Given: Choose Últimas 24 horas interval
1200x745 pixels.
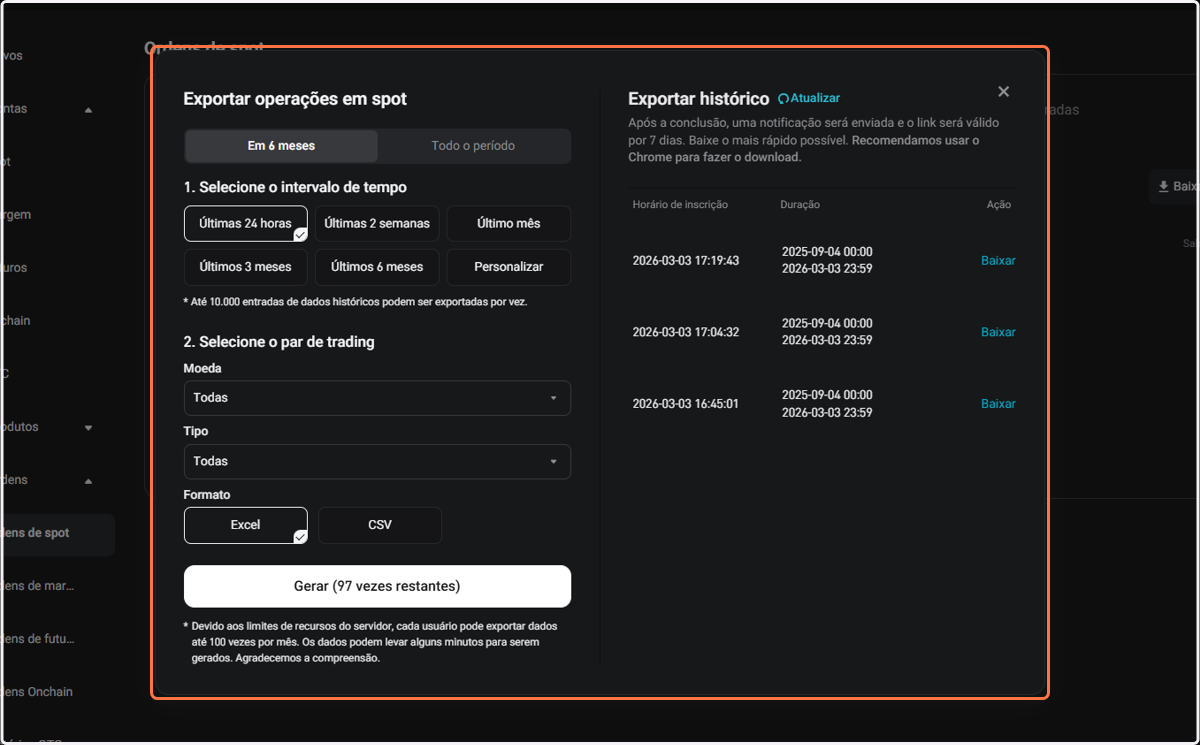Looking at the screenshot, I should point(246,224).
